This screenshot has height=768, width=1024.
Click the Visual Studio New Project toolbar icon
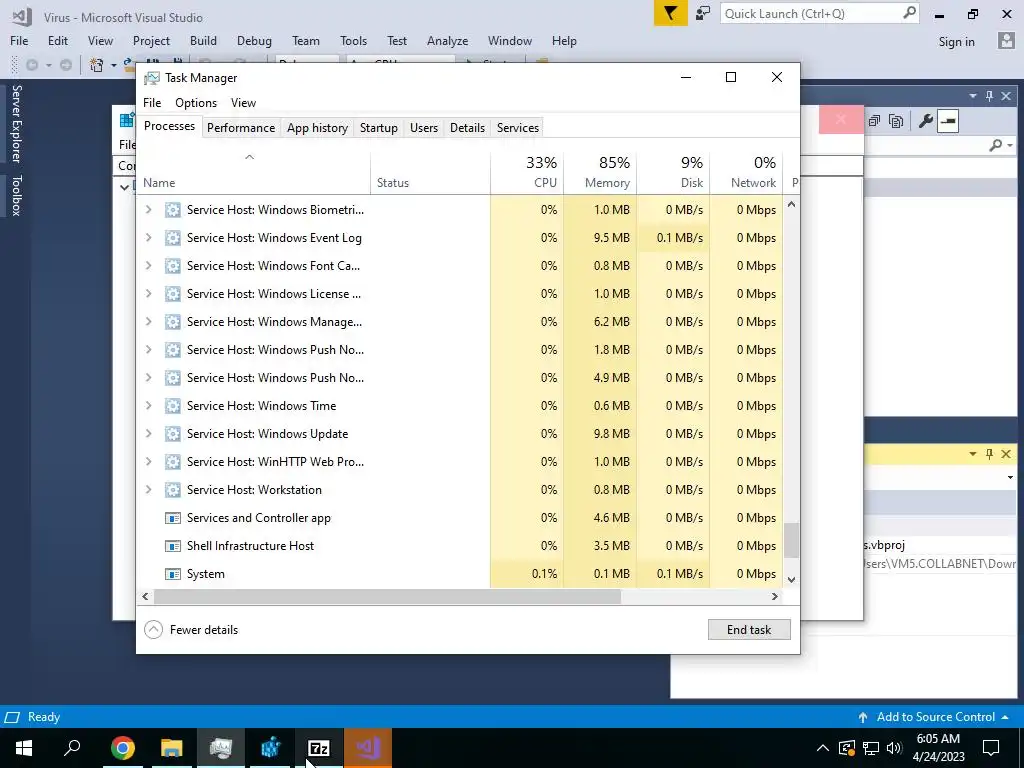[x=97, y=65]
